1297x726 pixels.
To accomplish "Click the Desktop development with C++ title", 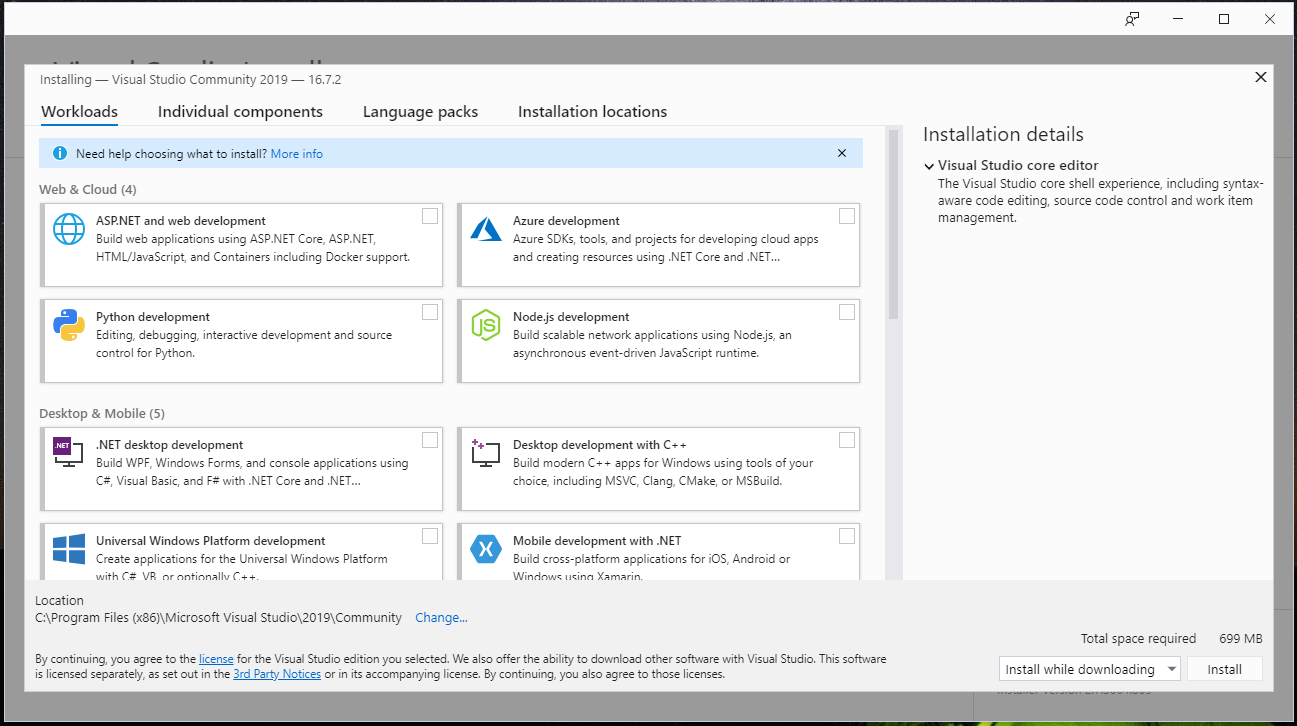I will point(600,445).
